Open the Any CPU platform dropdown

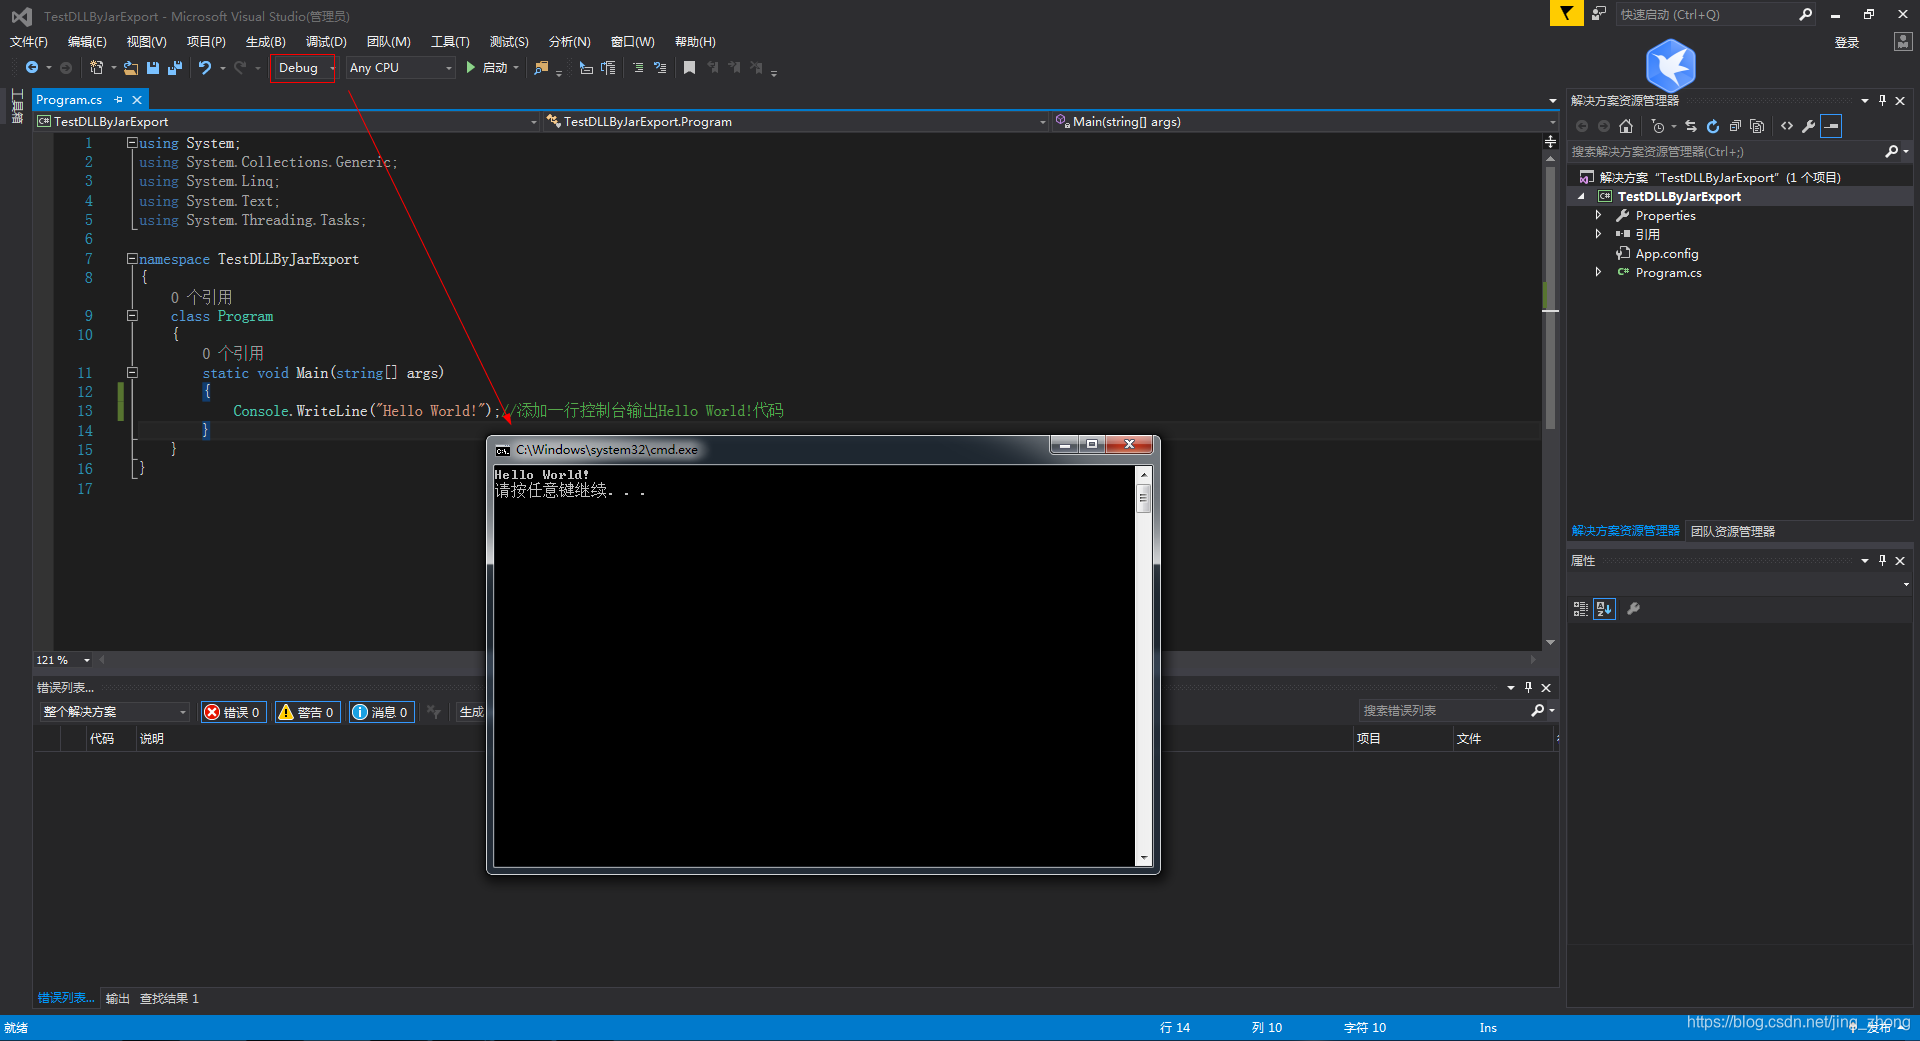[x=448, y=67]
